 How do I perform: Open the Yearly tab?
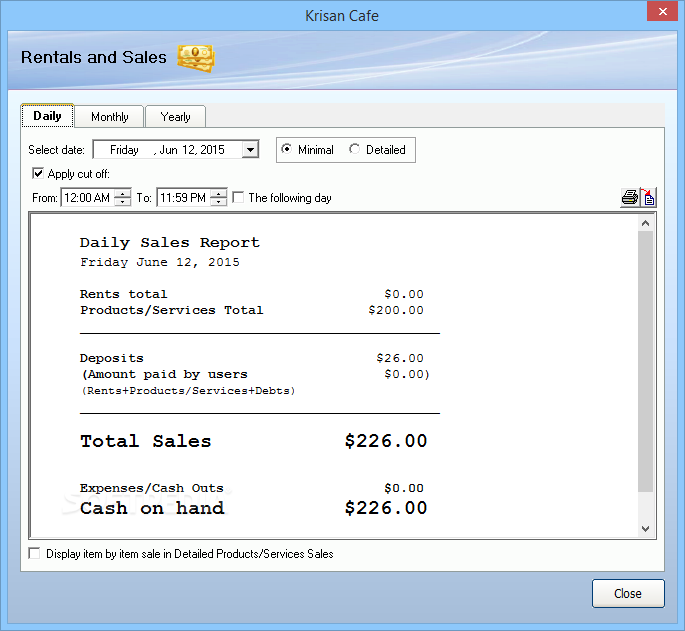[175, 117]
